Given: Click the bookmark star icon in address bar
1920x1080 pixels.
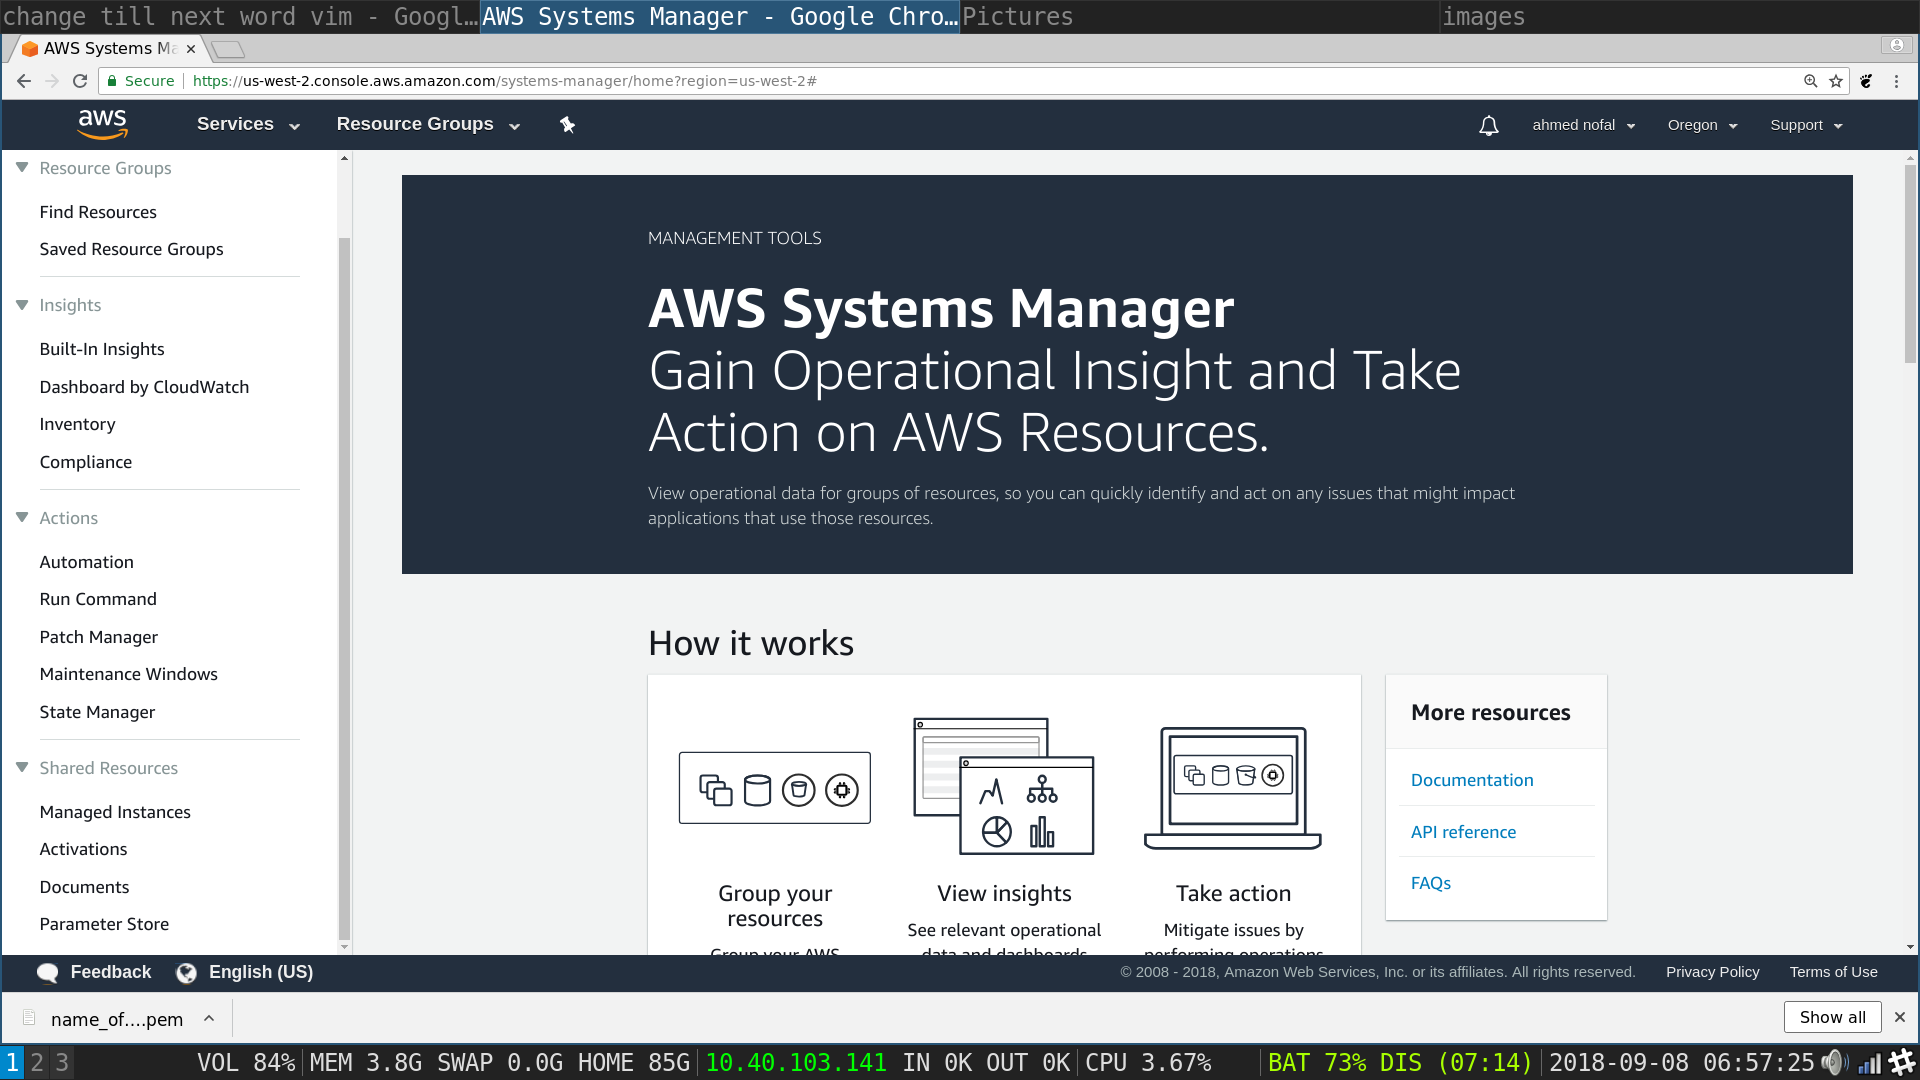Looking at the screenshot, I should pos(1836,81).
